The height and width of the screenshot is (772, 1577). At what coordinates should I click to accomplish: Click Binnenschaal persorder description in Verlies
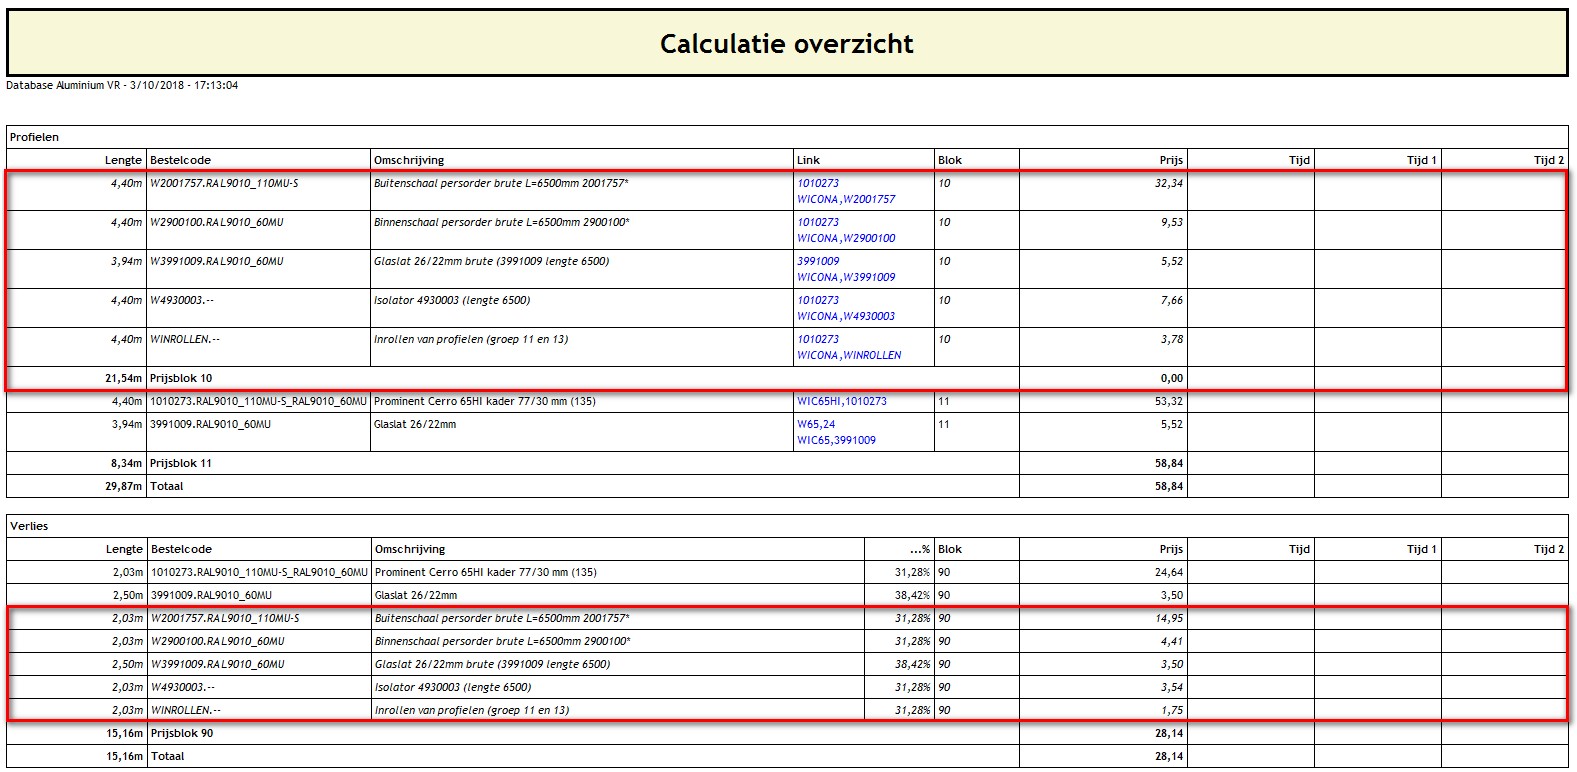click(503, 641)
